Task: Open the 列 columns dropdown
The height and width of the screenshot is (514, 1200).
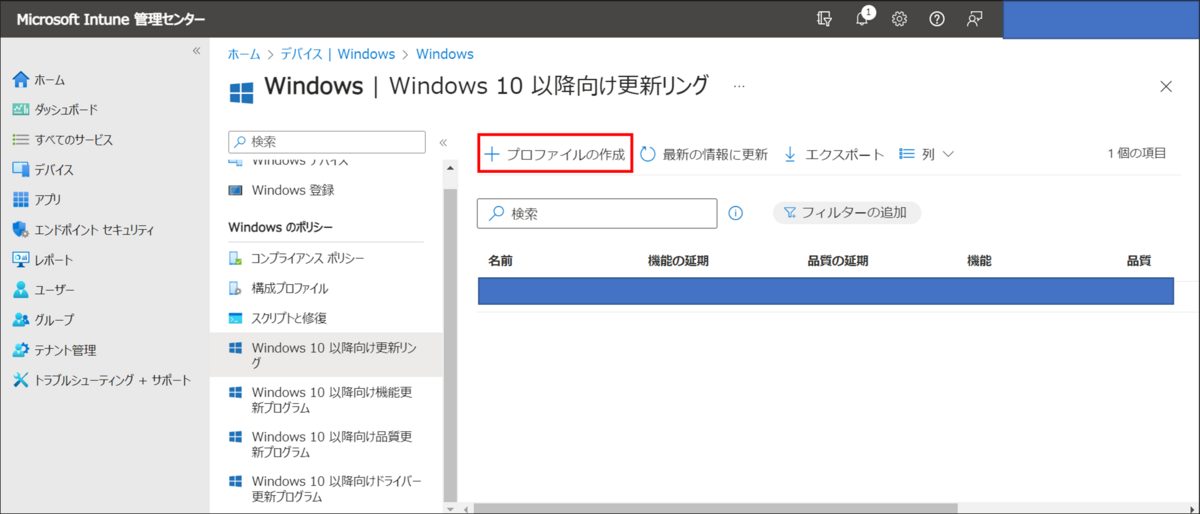Action: click(x=927, y=154)
